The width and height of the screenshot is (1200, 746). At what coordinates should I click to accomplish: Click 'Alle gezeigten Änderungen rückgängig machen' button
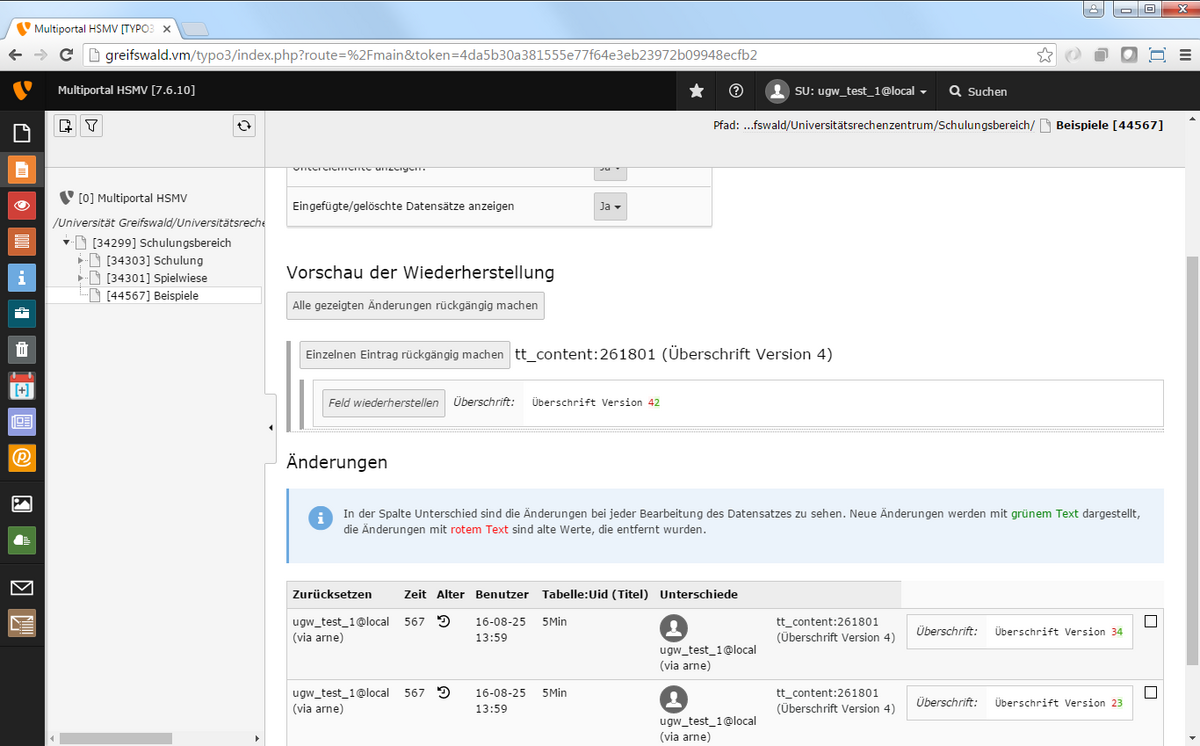click(x=415, y=305)
